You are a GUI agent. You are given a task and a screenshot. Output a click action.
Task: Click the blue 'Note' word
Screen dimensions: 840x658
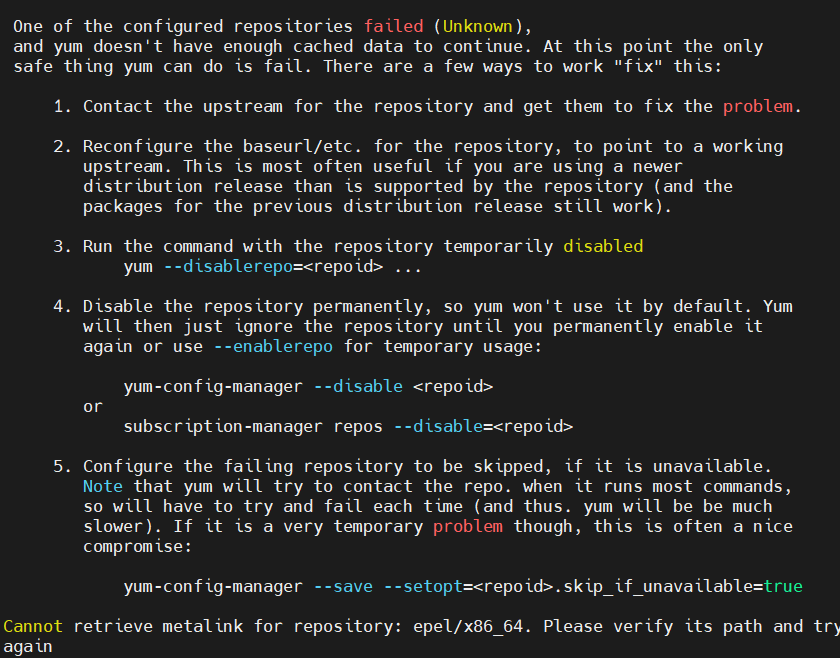[103, 487]
